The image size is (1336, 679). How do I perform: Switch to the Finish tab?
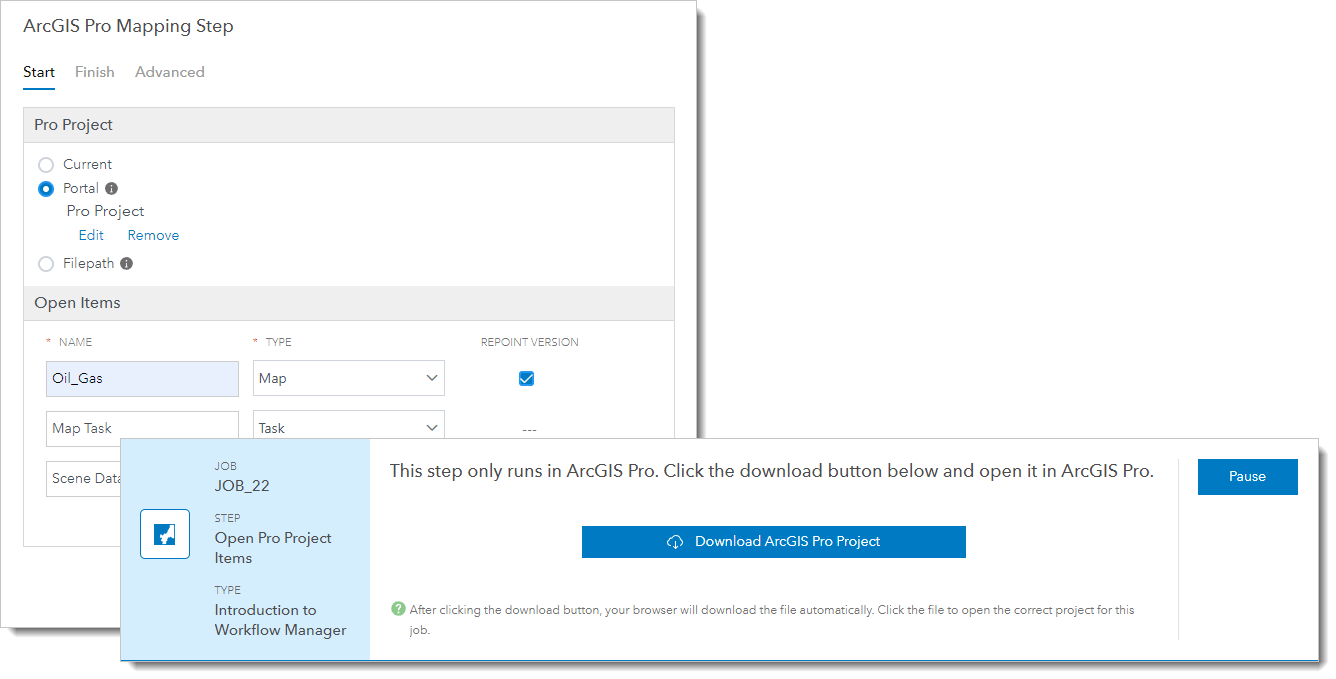pos(94,71)
